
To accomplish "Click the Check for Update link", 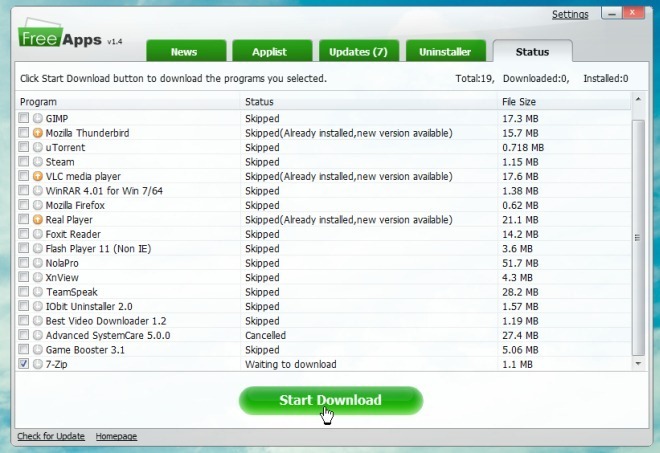I will [x=51, y=436].
